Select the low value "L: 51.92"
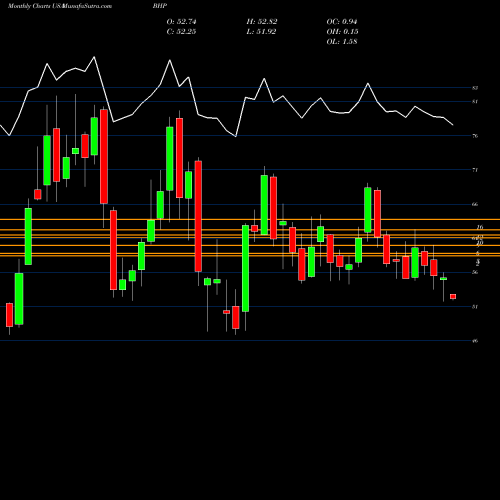Screen dimensions: 500x500 coord(261,32)
